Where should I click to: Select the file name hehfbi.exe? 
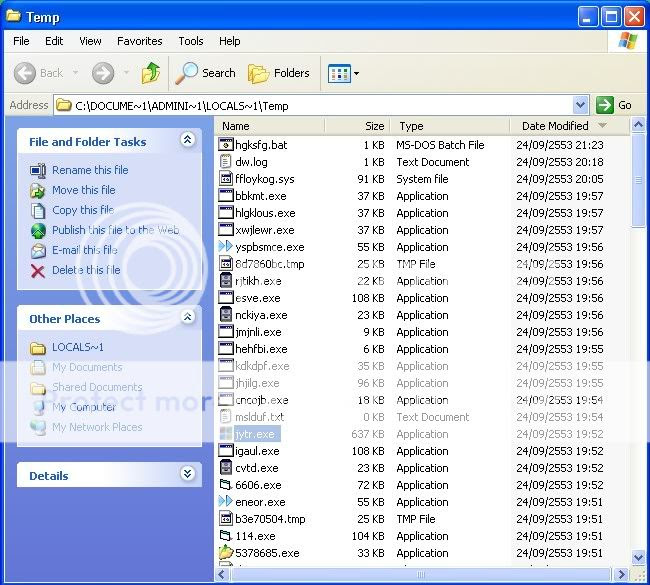(261, 349)
